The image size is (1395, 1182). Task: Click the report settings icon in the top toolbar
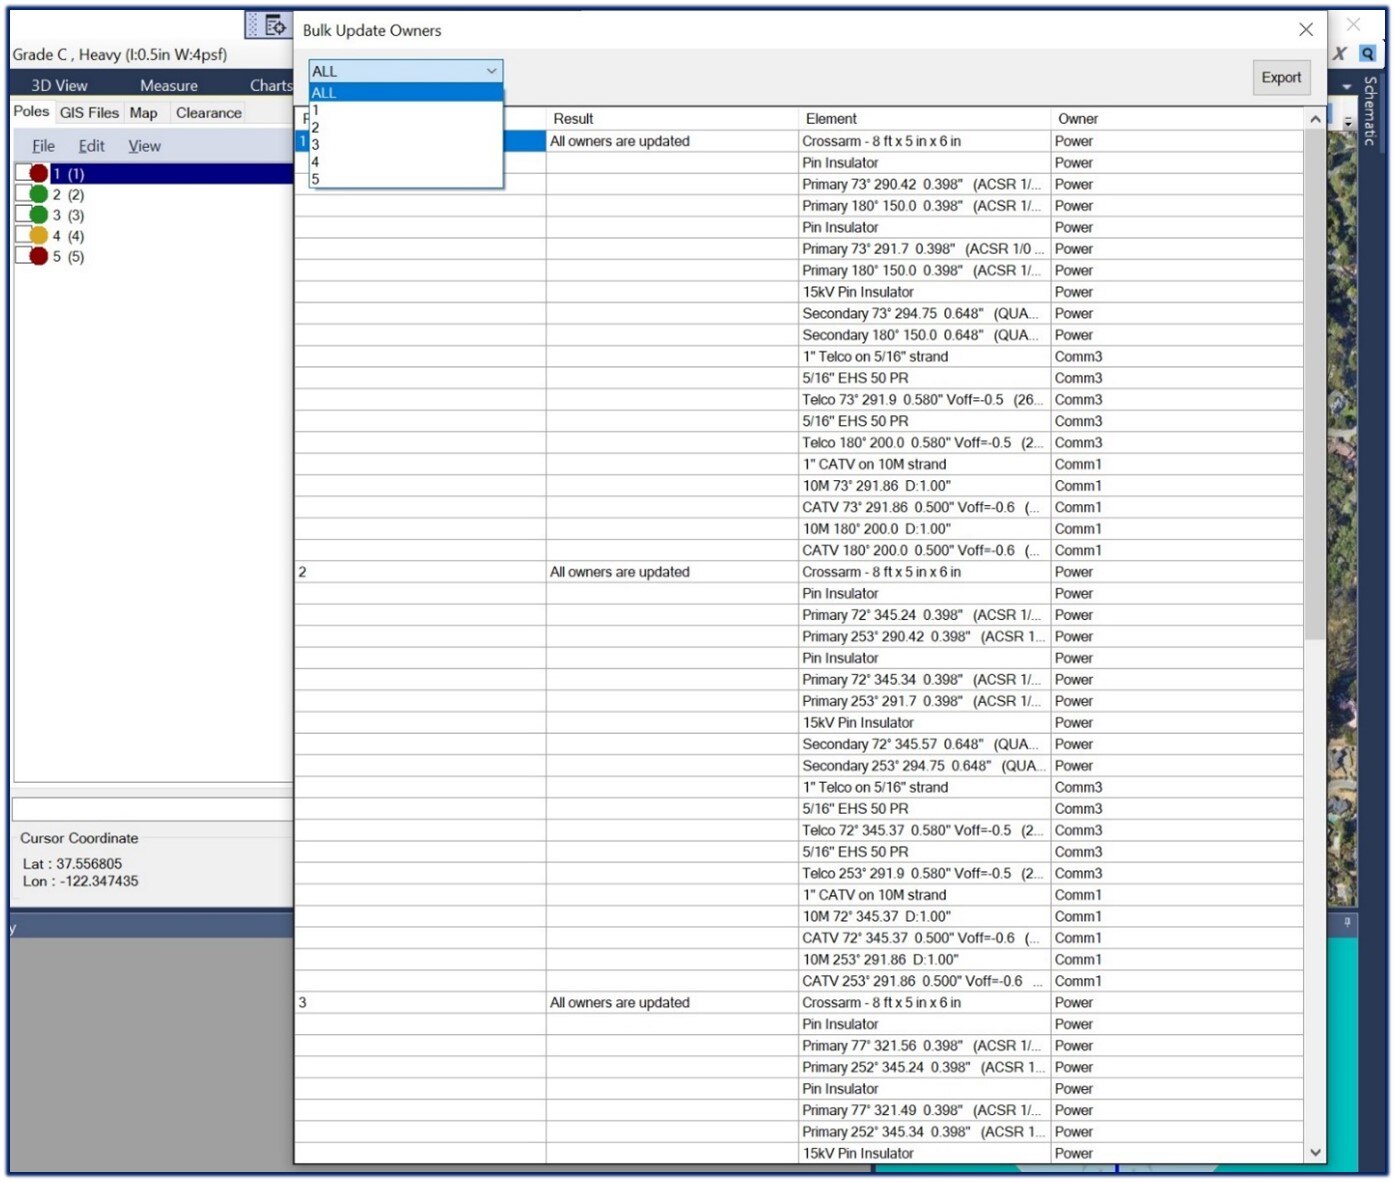(x=276, y=25)
